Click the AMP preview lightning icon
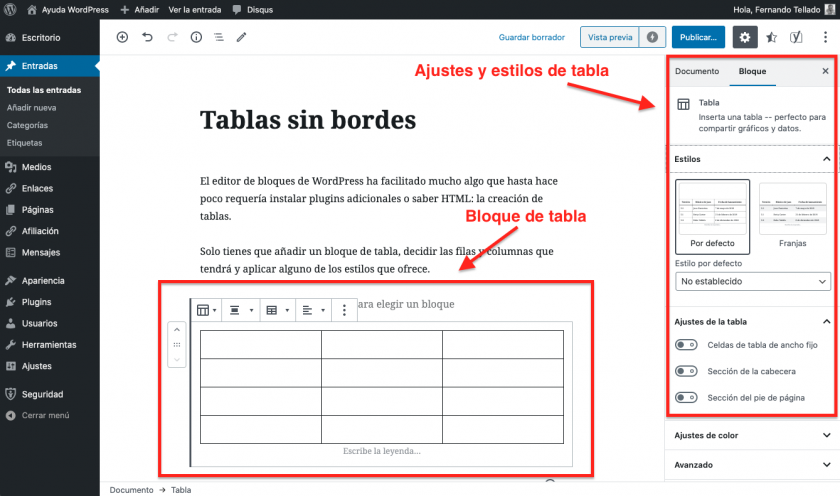This screenshot has width=840, height=496. (652, 37)
